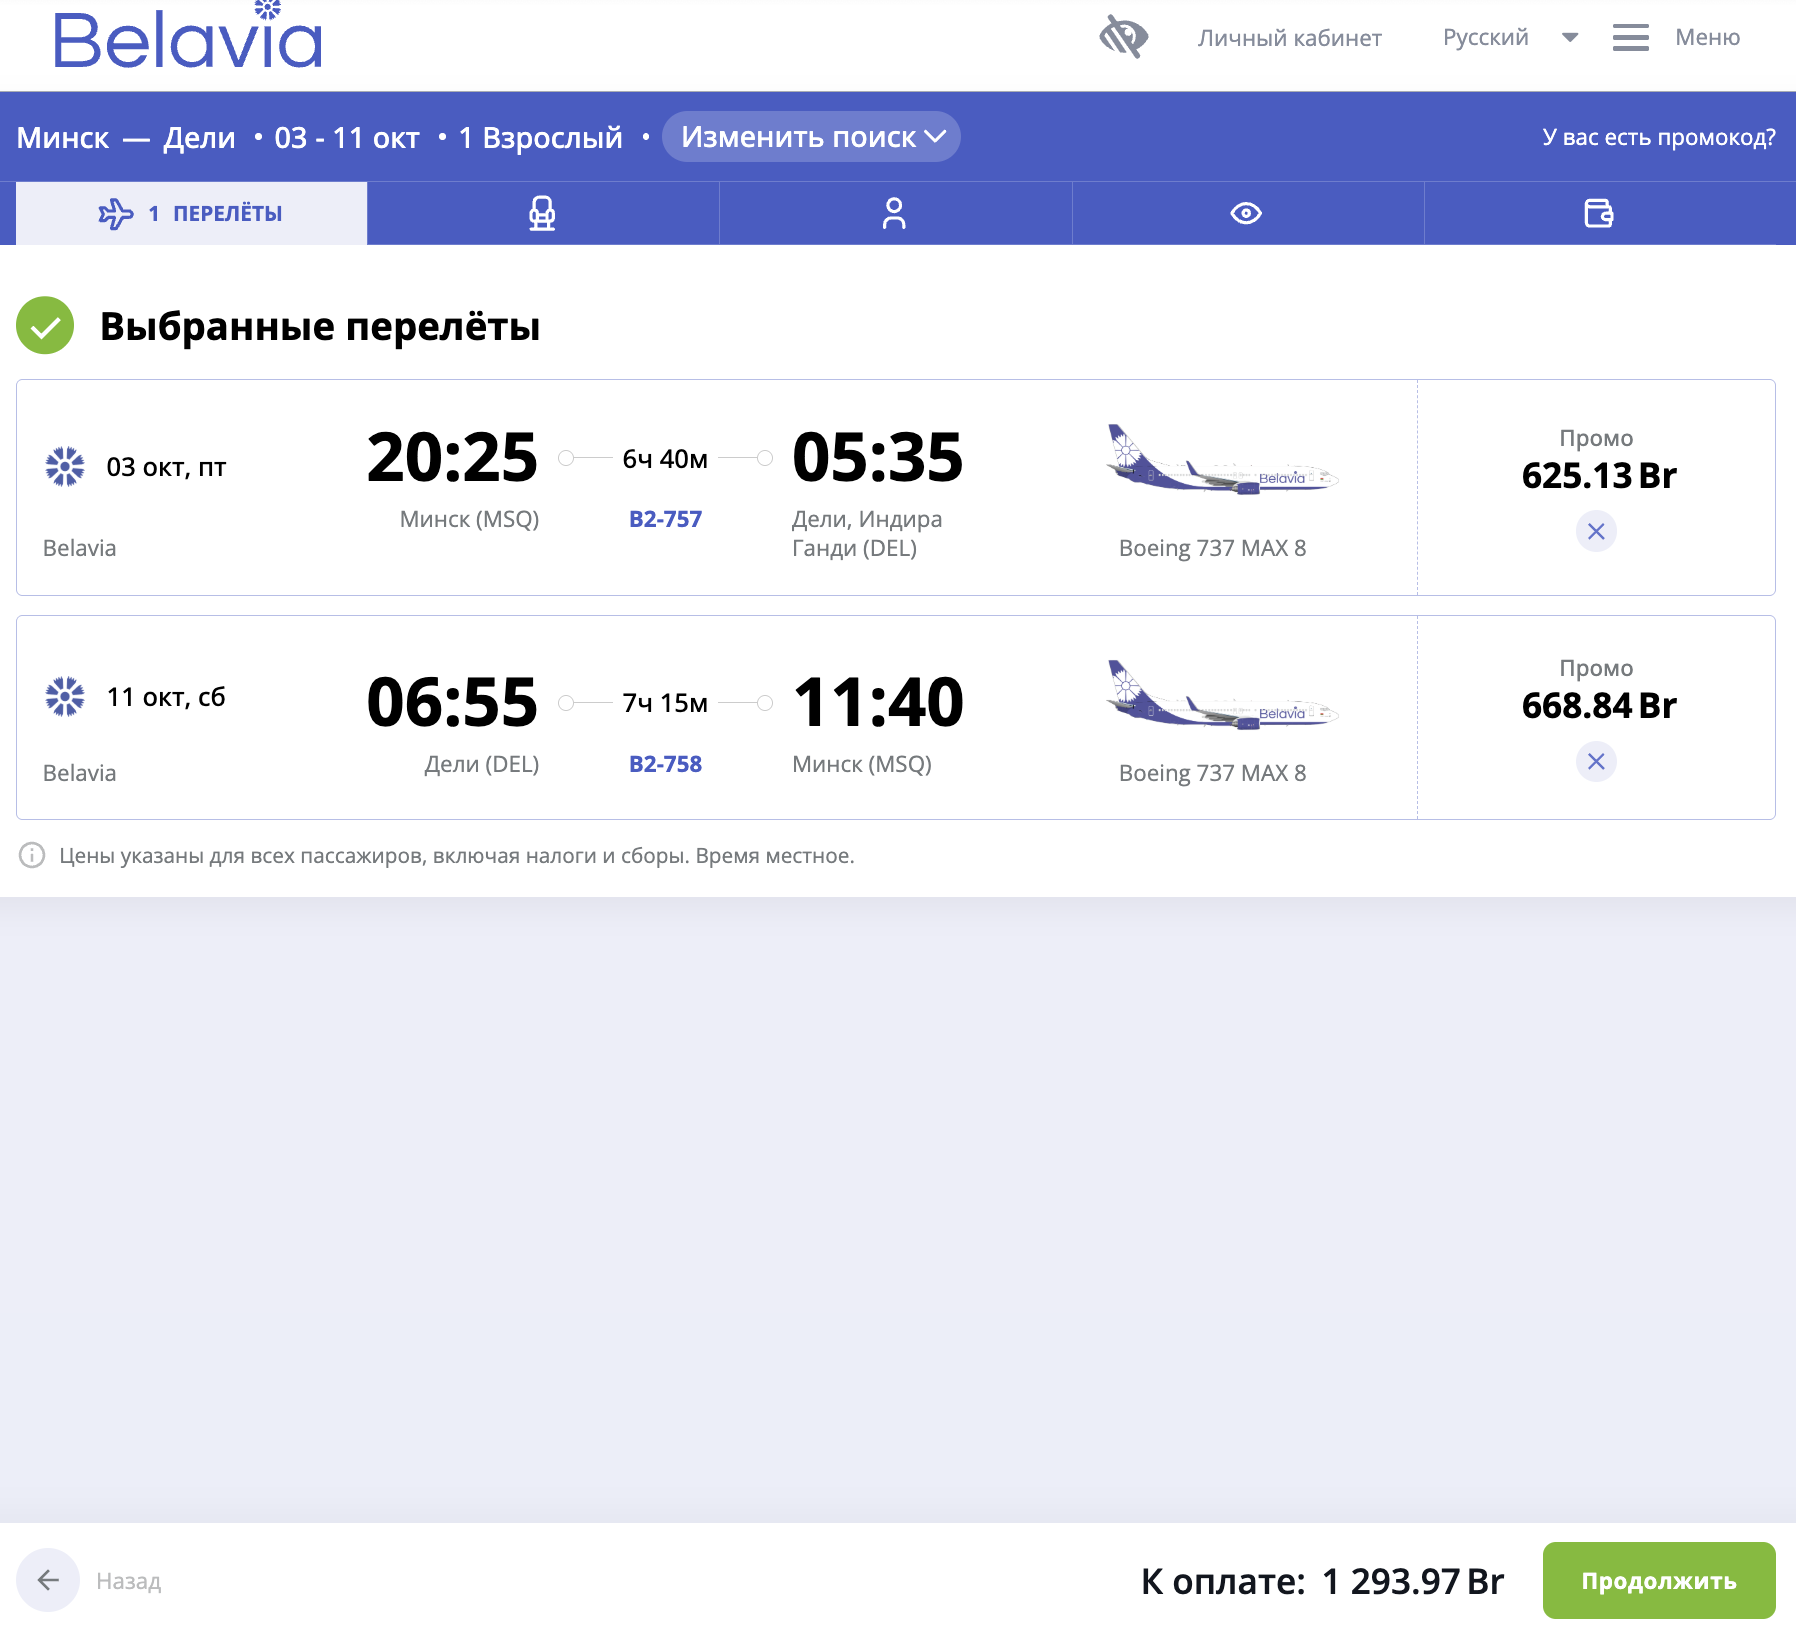Click the Минск — Дели route text
The width and height of the screenshot is (1796, 1630).
coord(126,137)
